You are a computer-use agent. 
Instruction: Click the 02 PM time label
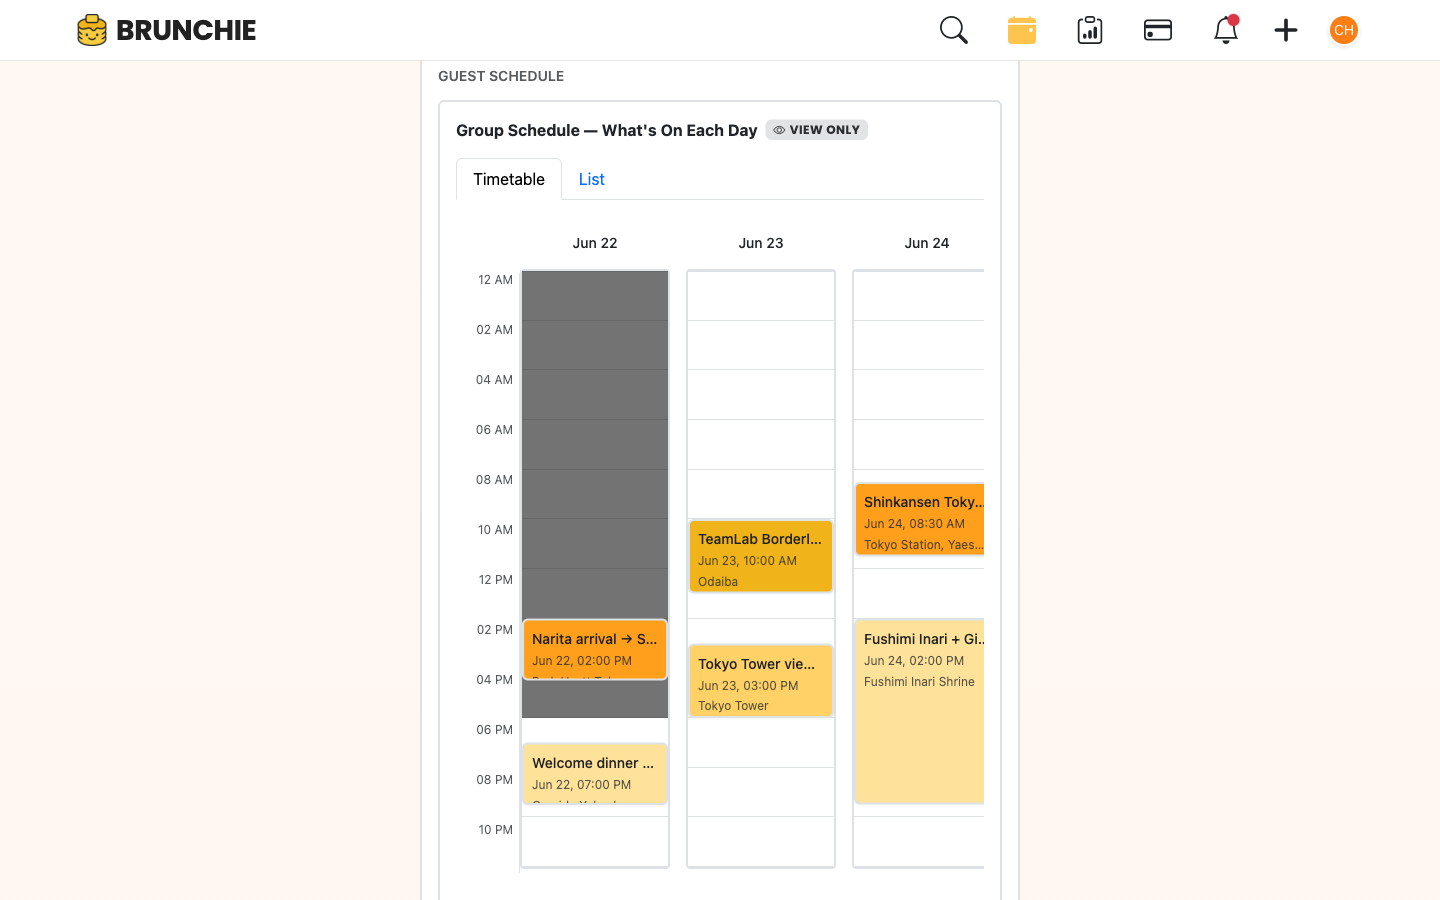click(495, 630)
